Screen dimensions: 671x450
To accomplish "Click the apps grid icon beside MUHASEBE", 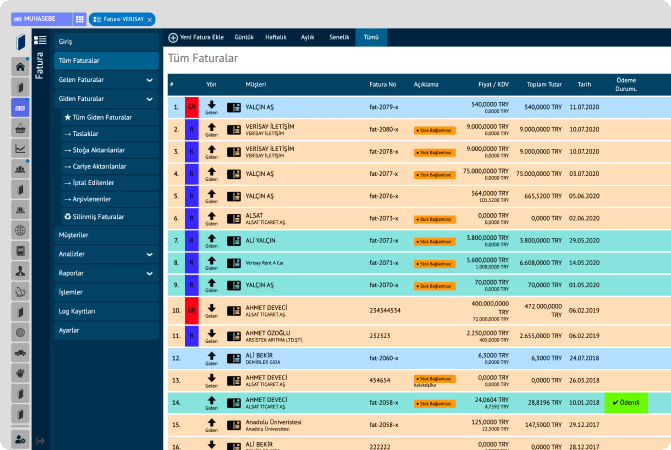I will coord(80,19).
